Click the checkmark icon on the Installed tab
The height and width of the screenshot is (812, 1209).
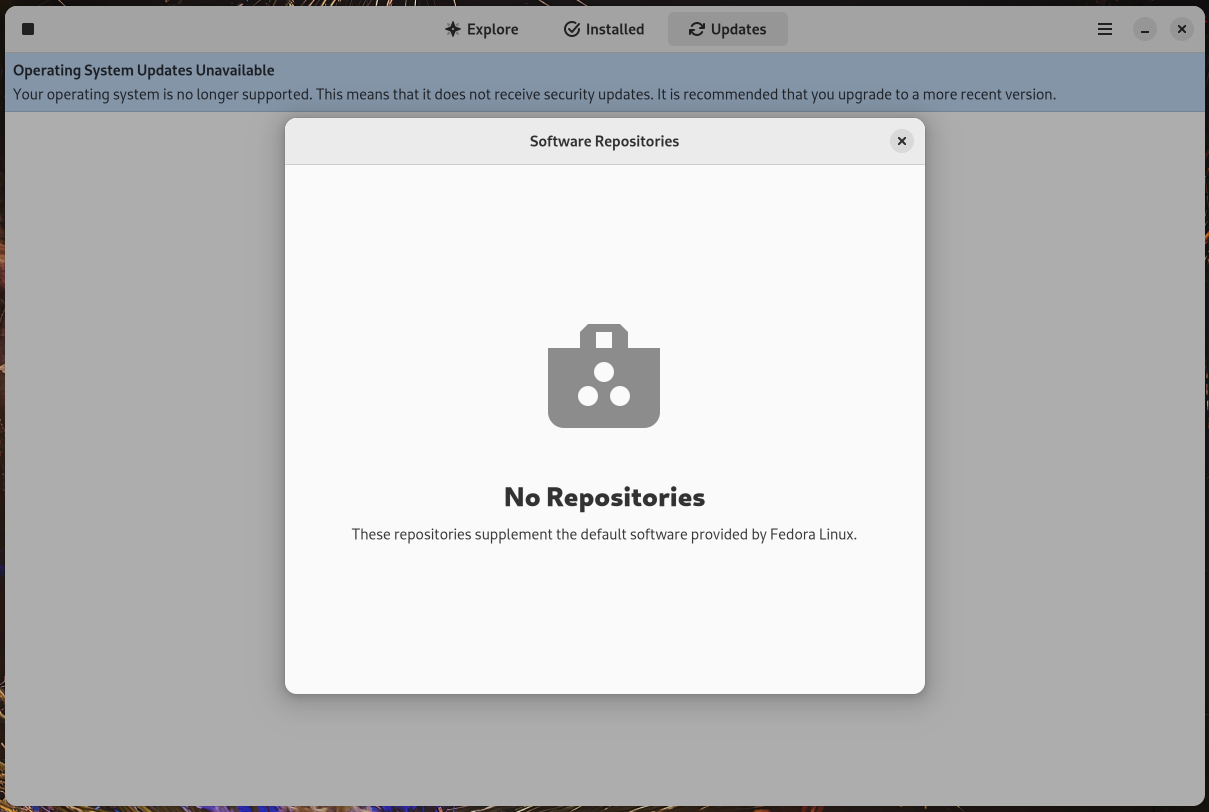[x=570, y=29]
